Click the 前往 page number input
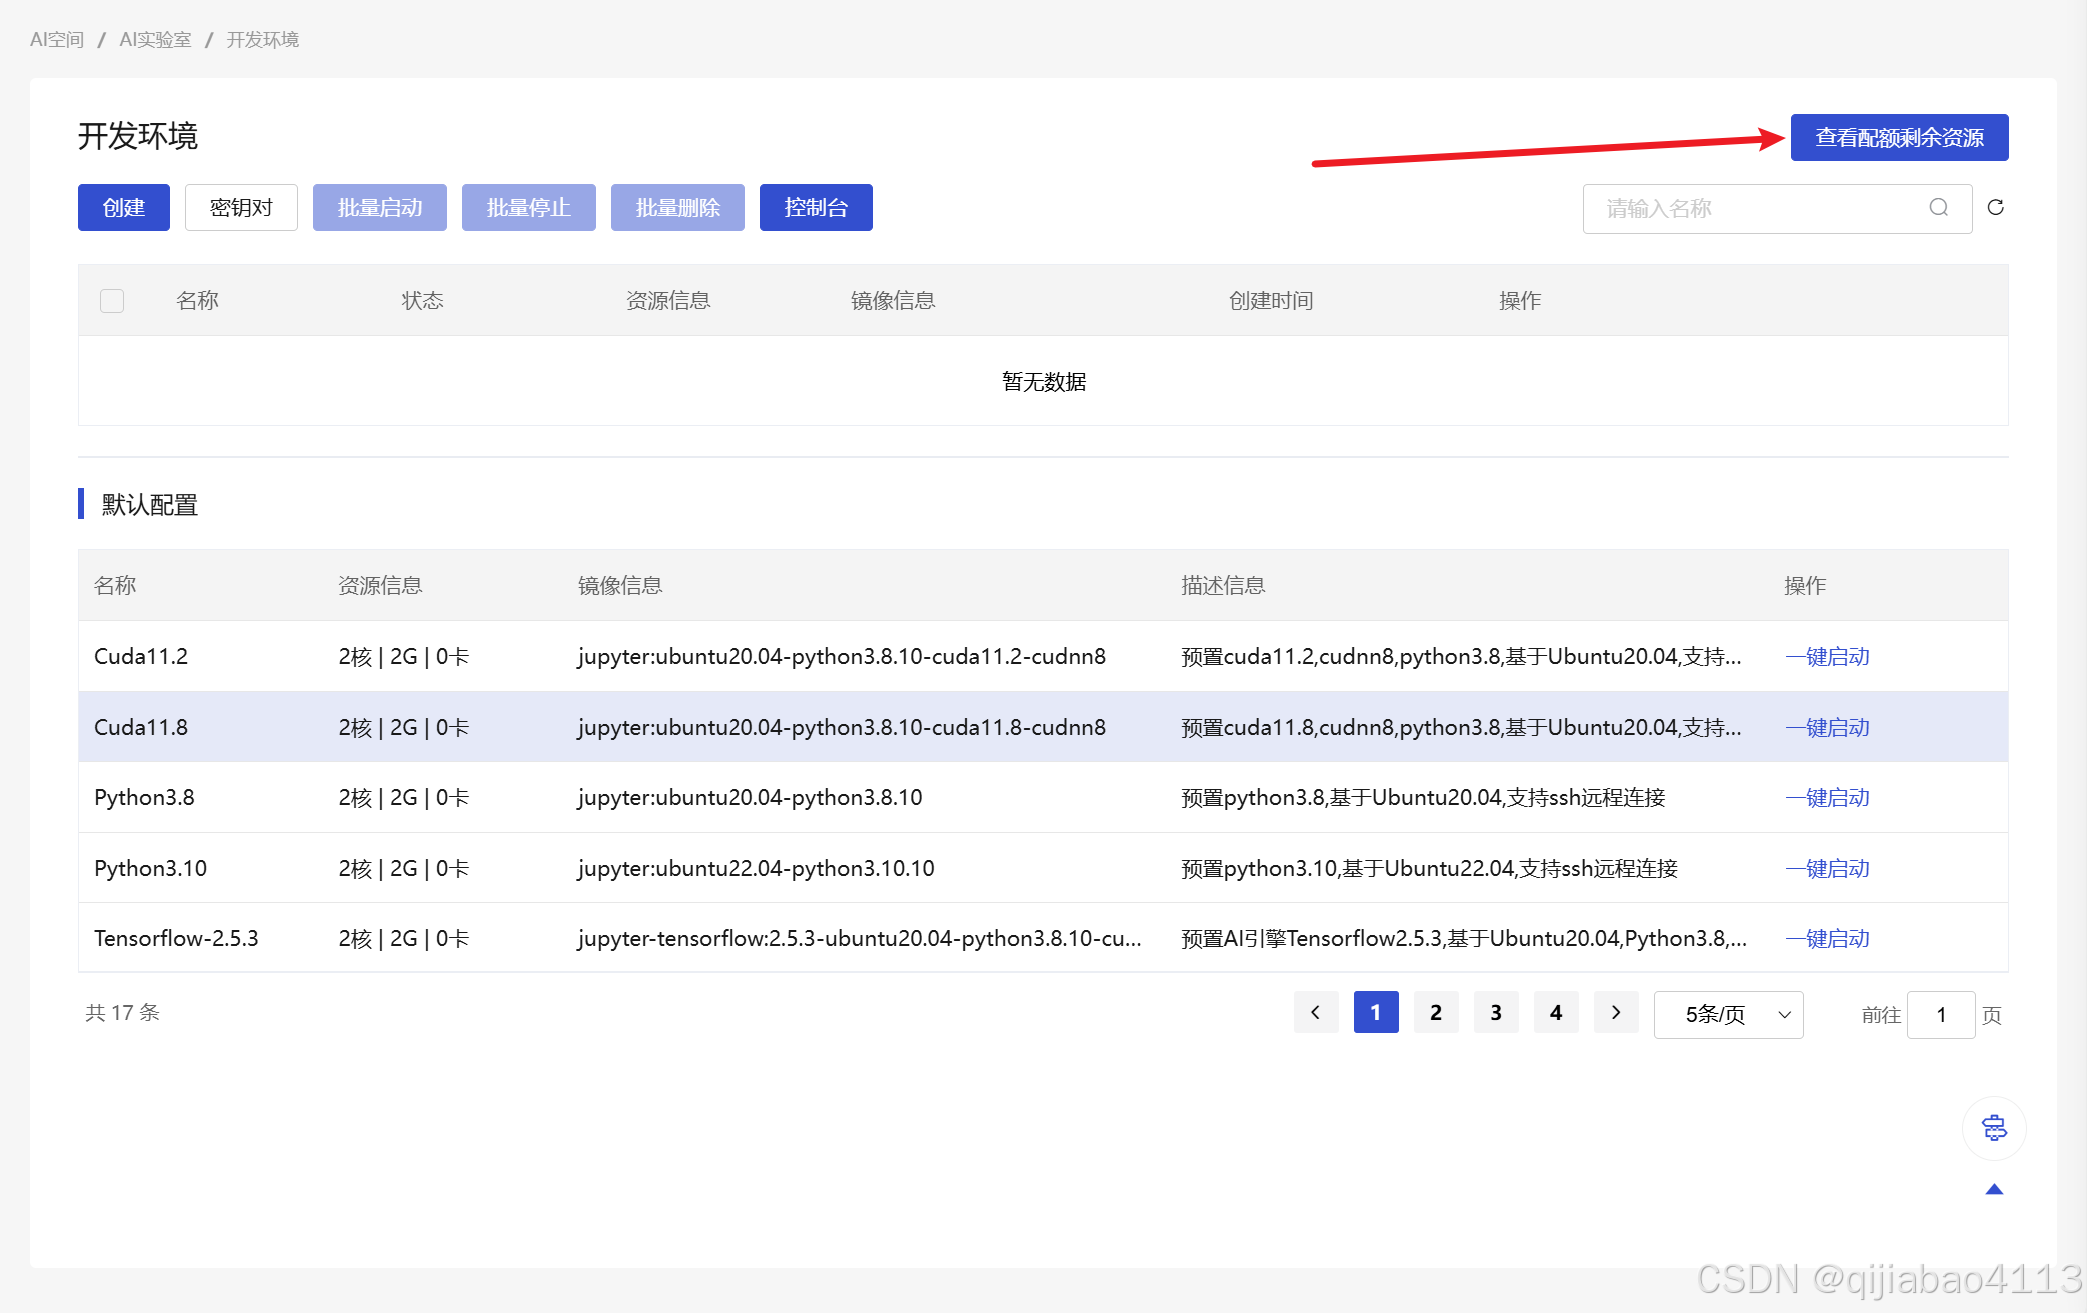Image resolution: width=2087 pixels, height=1313 pixels. (x=1940, y=1015)
